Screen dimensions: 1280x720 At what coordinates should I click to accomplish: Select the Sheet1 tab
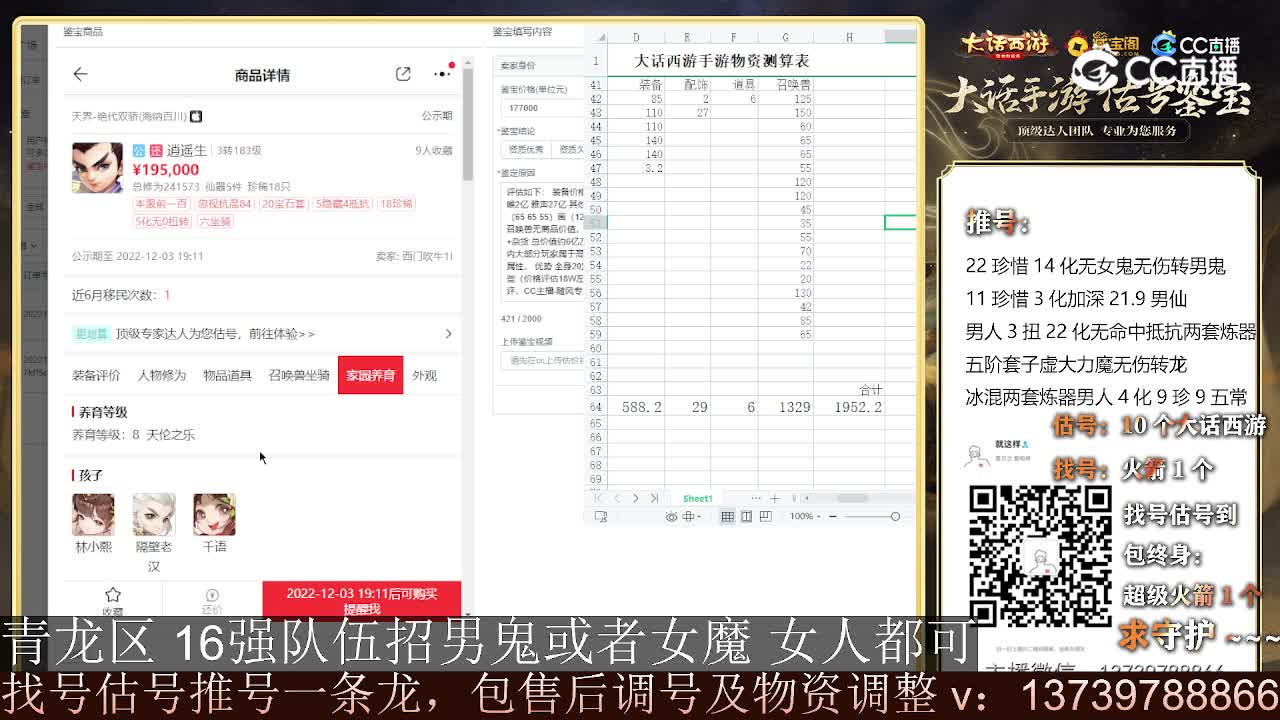click(x=698, y=498)
